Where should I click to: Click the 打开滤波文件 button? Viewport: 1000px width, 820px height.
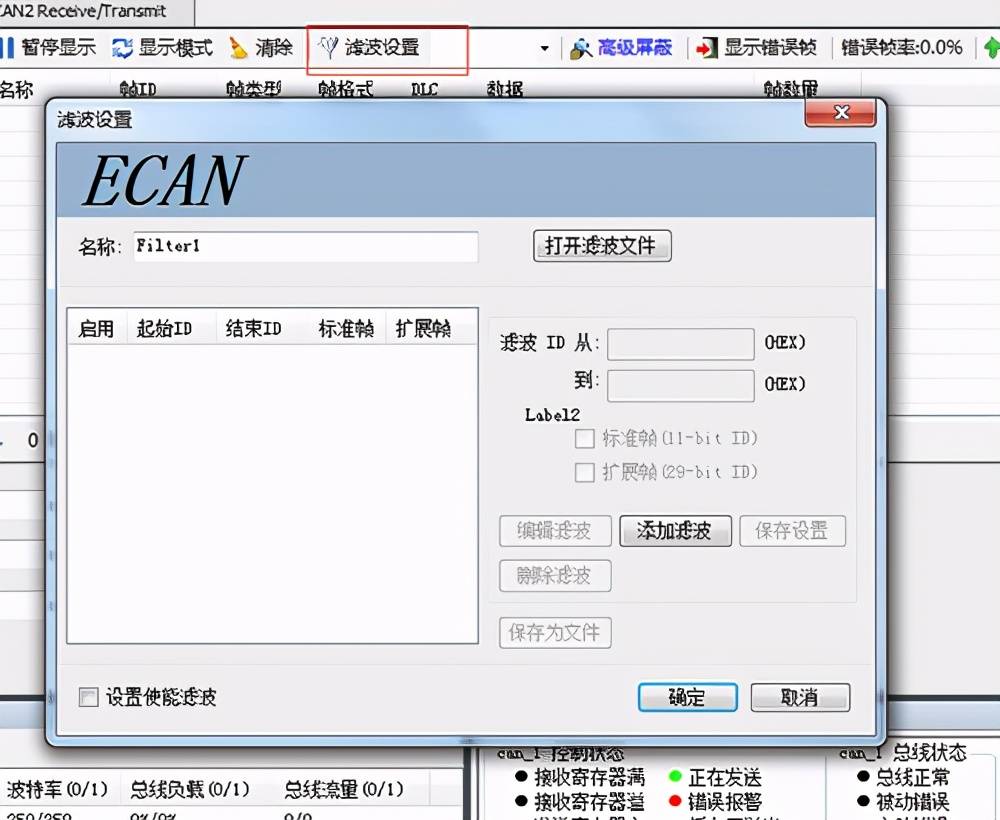click(601, 246)
